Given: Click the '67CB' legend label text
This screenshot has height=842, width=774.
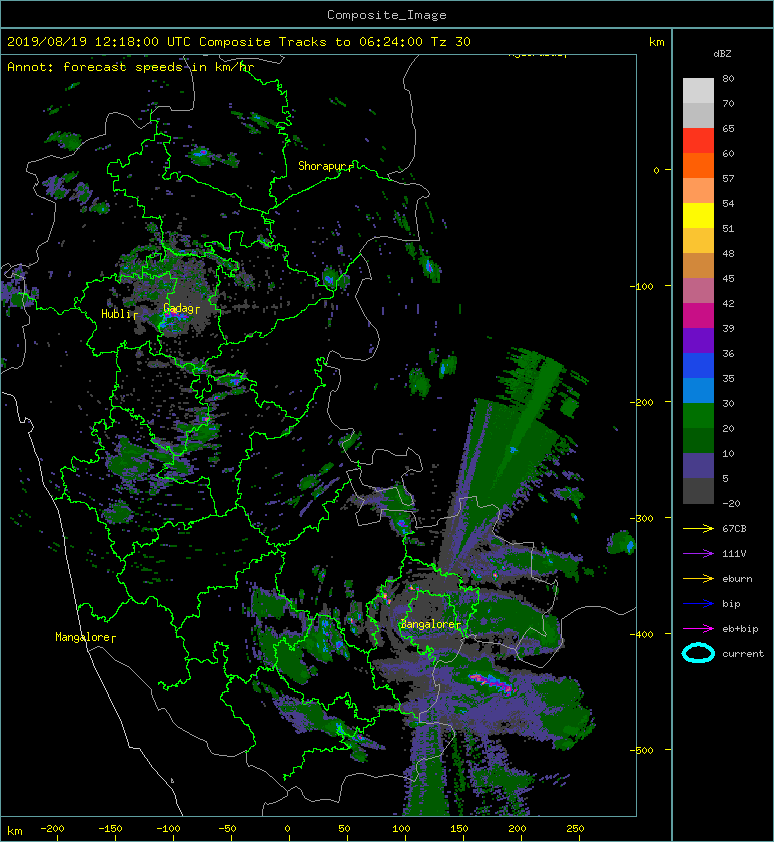Looking at the screenshot, I should pos(734,528).
